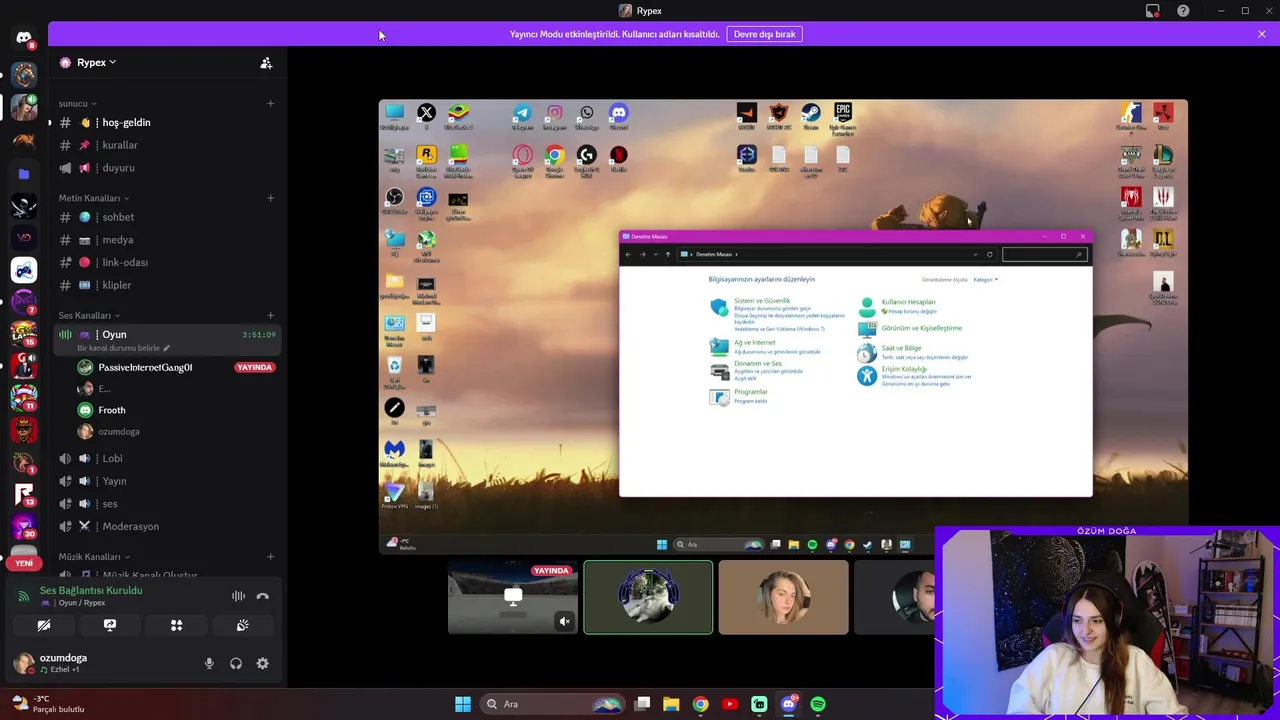Collapse the sunucu category
This screenshot has height=720, width=1280.
pos(77,103)
